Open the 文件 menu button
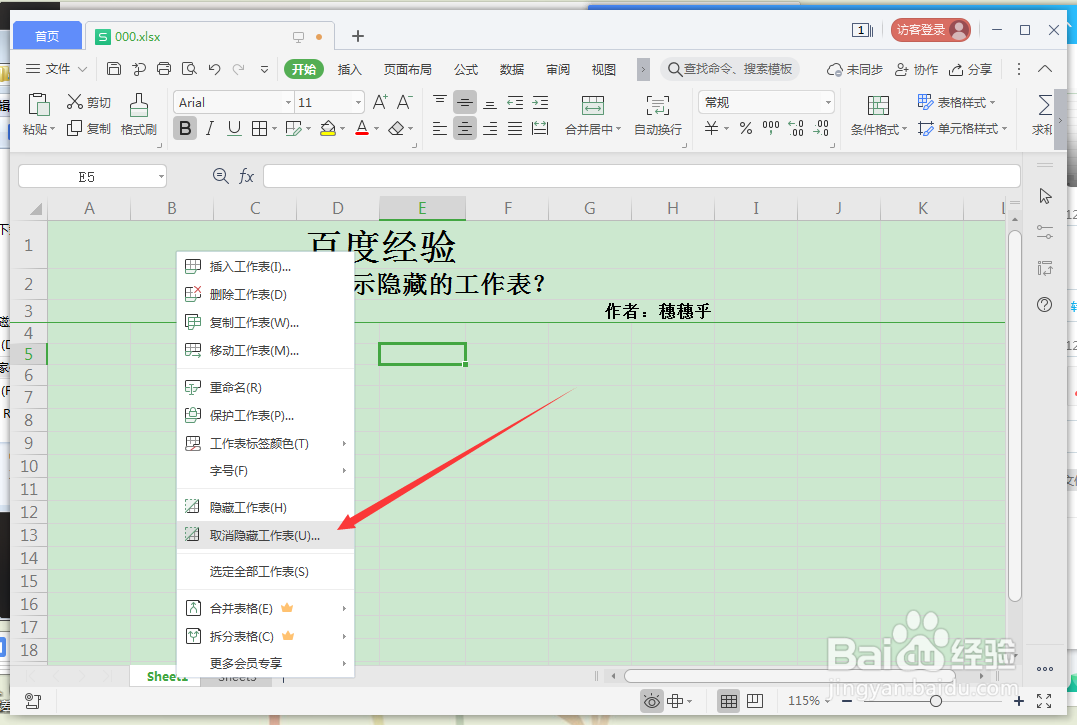Screen dimensions: 1077x725 point(56,69)
